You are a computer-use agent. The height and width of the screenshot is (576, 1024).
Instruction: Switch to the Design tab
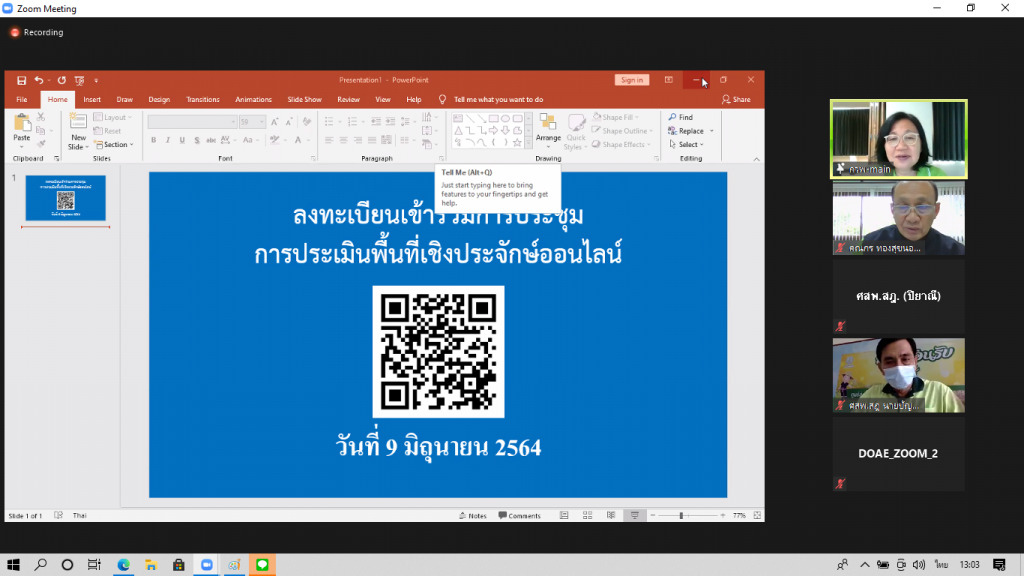[159, 99]
